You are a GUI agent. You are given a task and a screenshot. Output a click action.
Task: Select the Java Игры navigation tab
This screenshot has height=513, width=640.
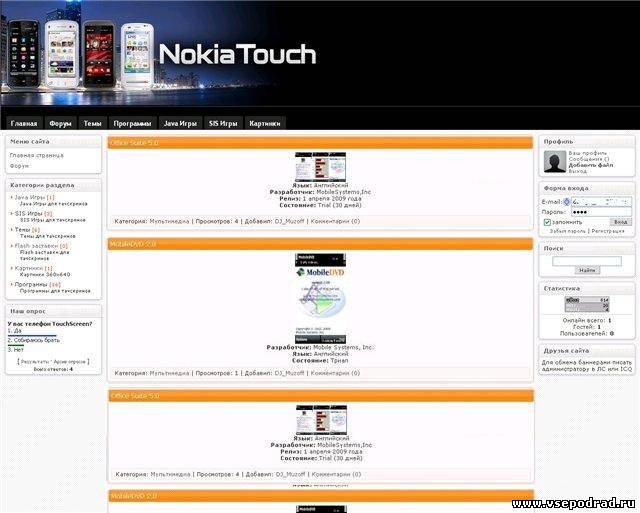[180, 123]
